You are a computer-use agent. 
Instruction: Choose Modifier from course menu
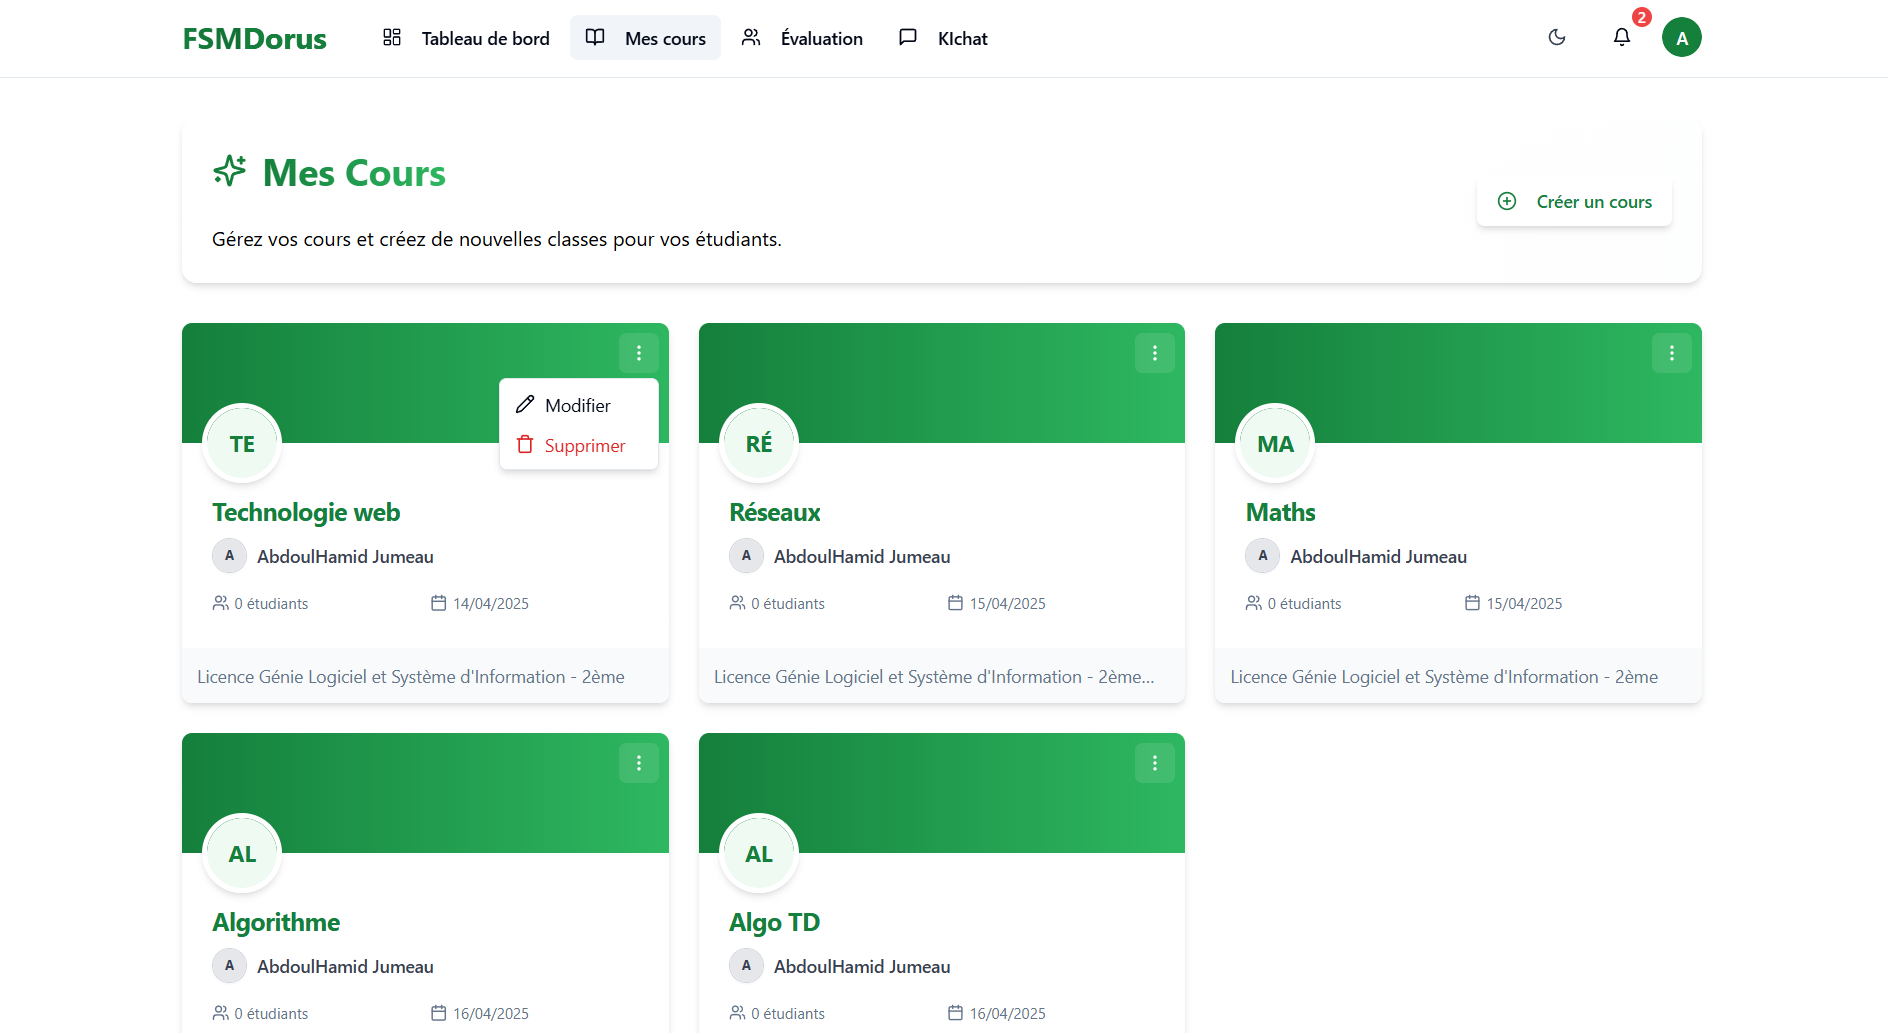click(577, 405)
